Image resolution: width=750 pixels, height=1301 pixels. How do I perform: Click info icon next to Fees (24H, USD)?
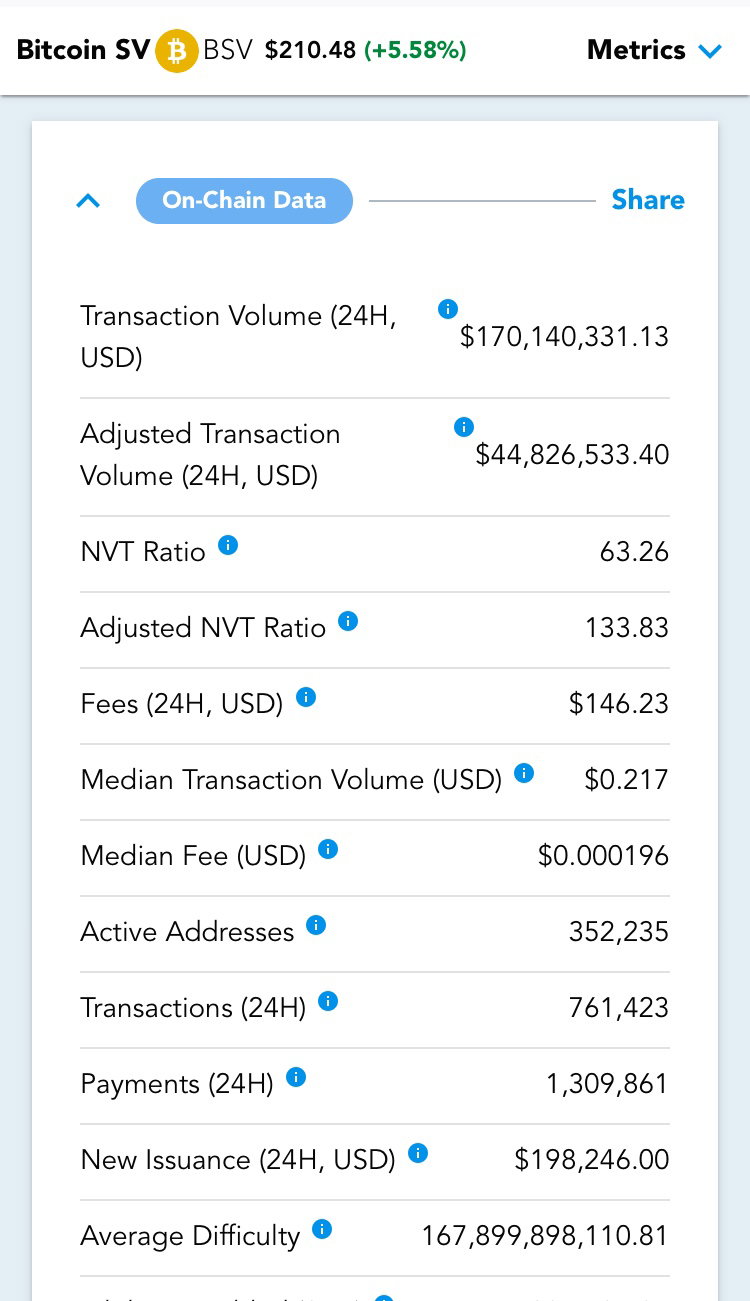click(x=306, y=697)
